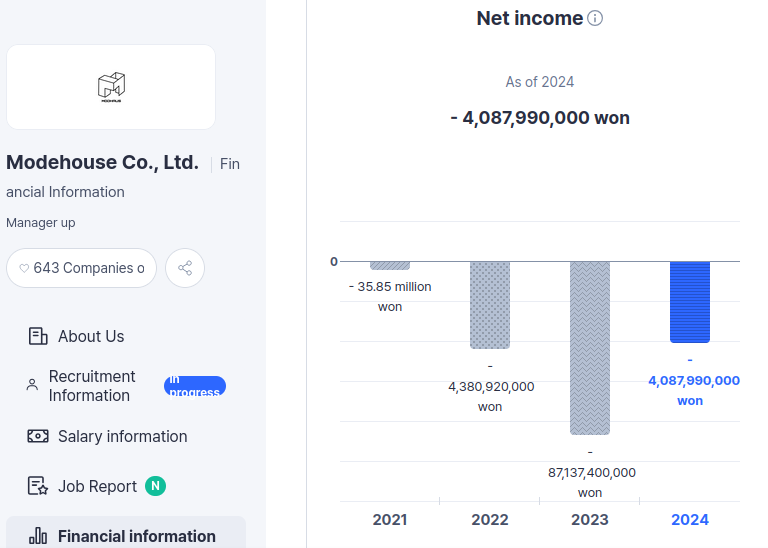Viewport: 768px width, 548px height.
Task: Click the '- 35.85 million won' label
Action: pyautogui.click(x=390, y=297)
